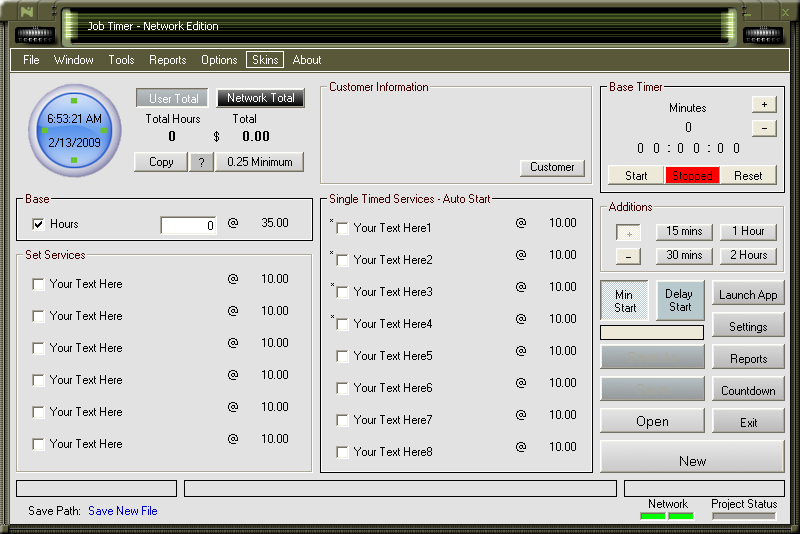Enable the Your Text Here1 timed service
The height and width of the screenshot is (534, 800).
342,228
